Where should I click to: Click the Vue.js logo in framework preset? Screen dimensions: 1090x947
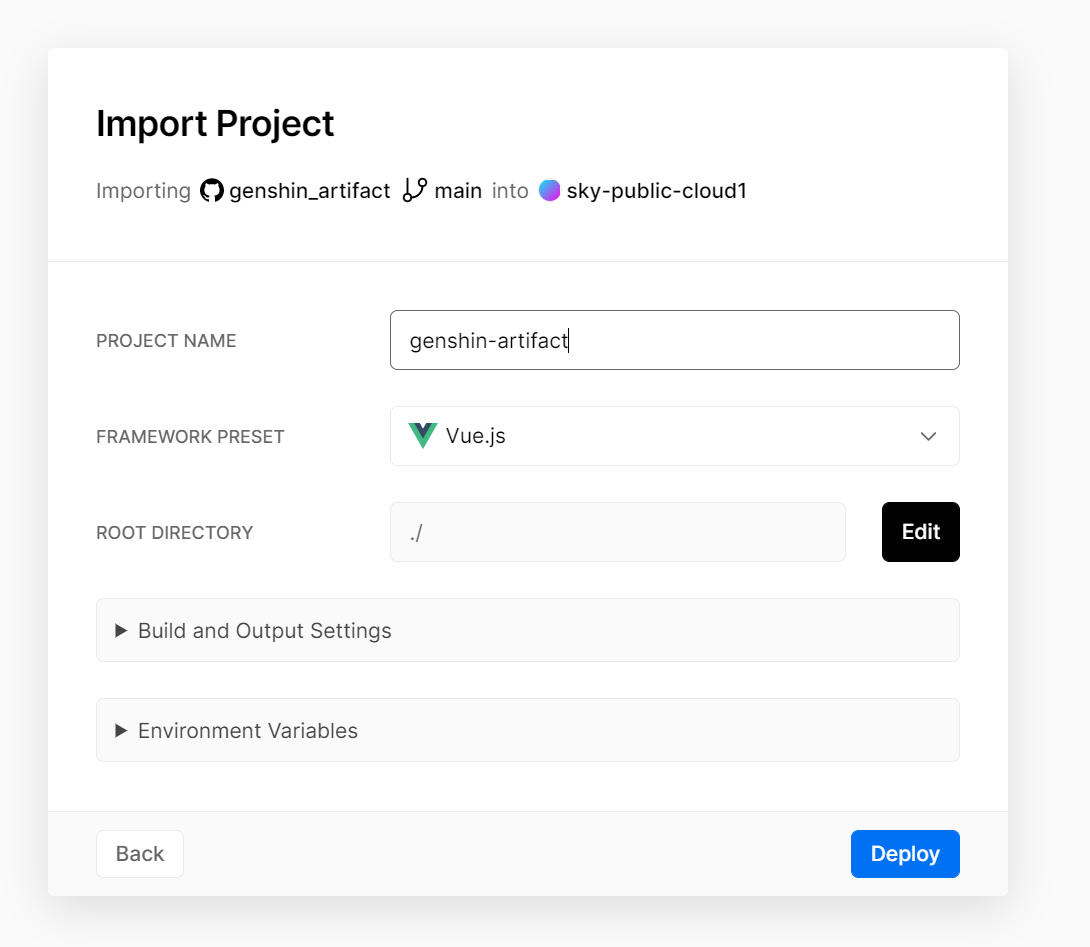click(x=423, y=436)
